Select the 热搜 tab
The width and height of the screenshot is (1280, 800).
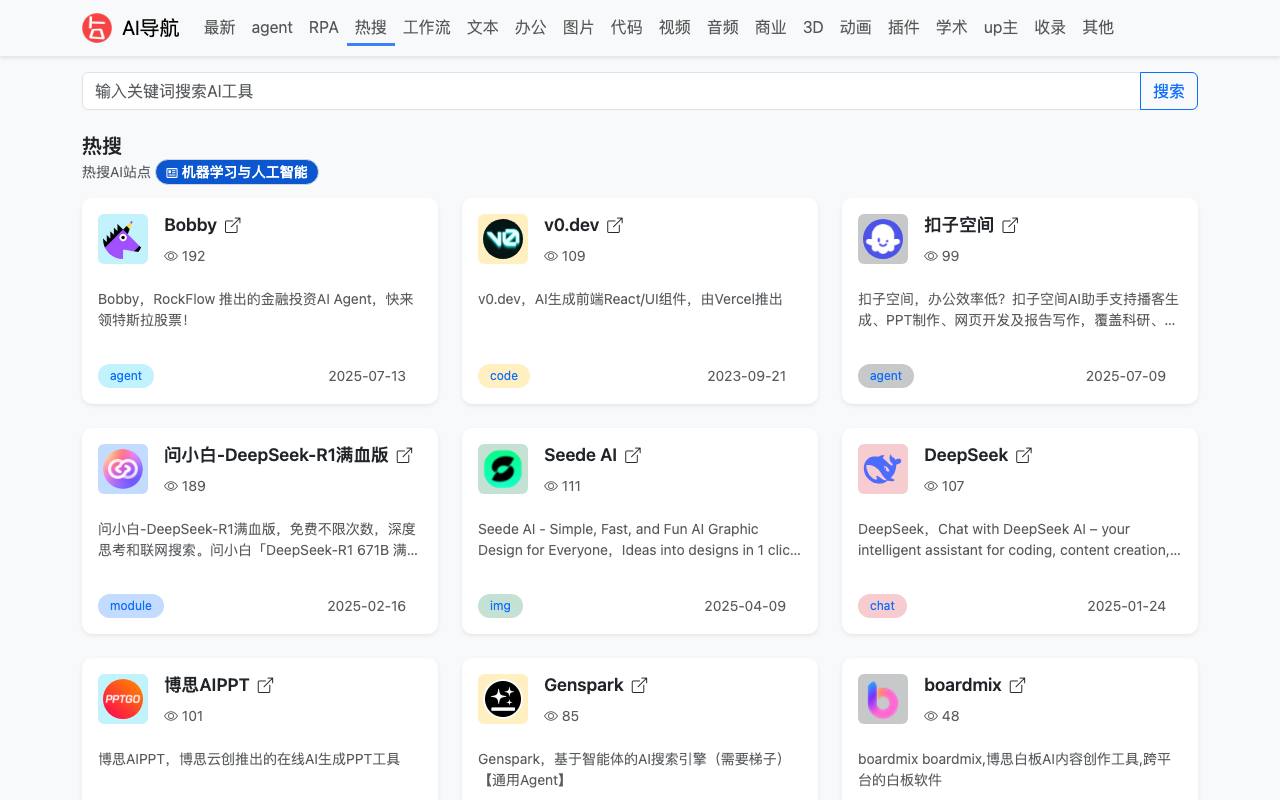(x=371, y=28)
